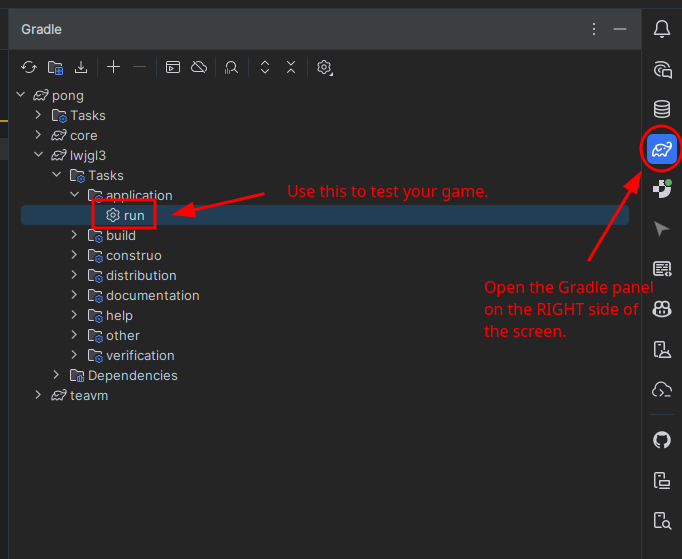Select the core module label
Viewport: 682px width, 559px height.
point(84,136)
